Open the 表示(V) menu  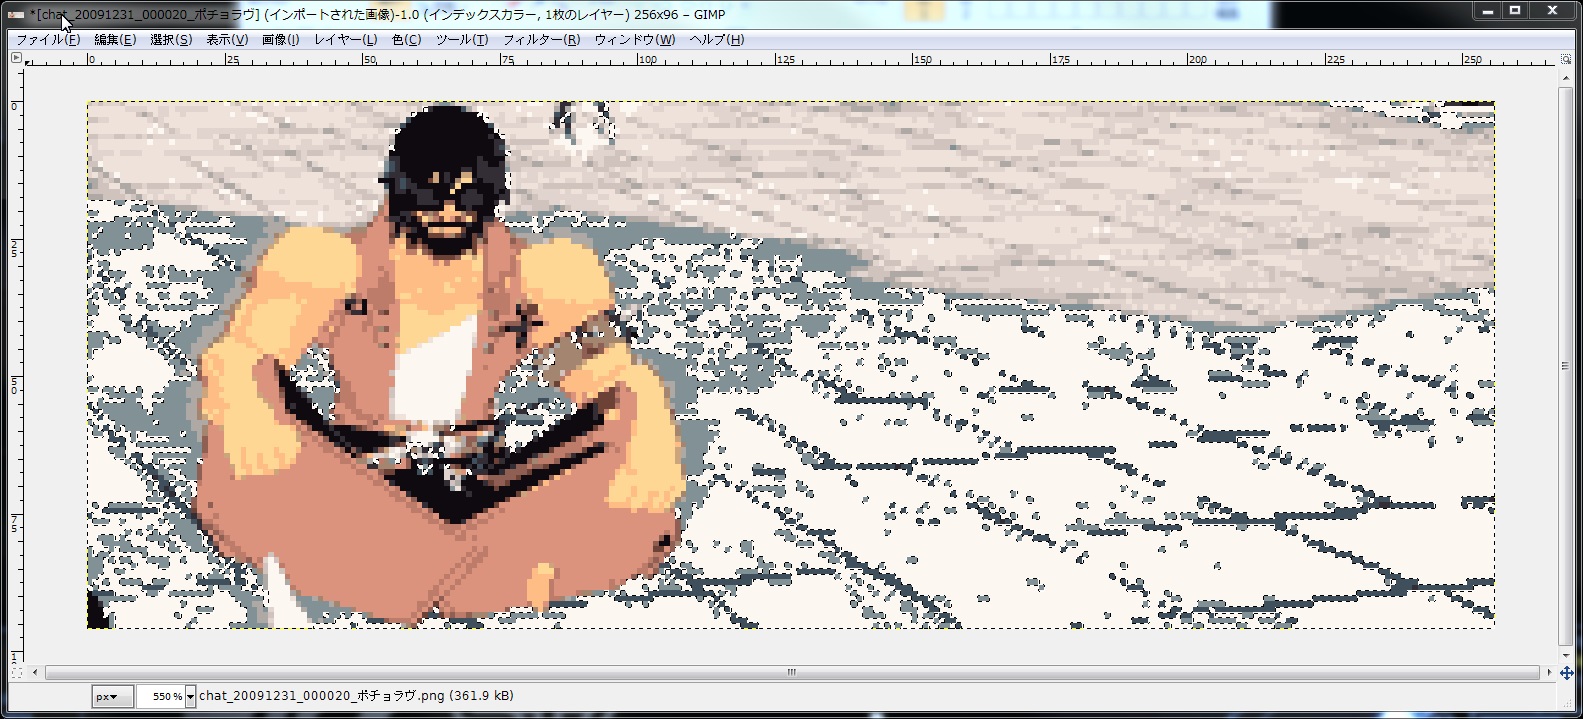pos(226,40)
